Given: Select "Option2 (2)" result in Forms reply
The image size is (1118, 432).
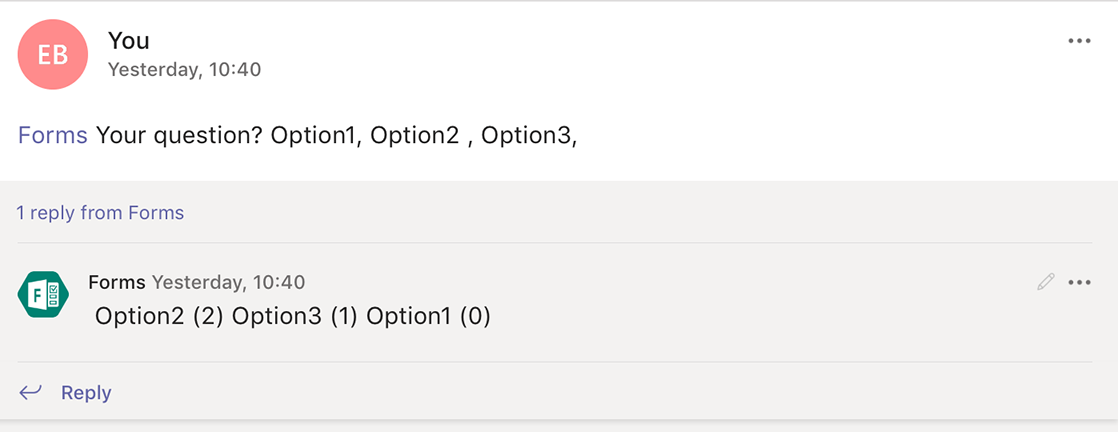Looking at the screenshot, I should pyautogui.click(x=160, y=317).
